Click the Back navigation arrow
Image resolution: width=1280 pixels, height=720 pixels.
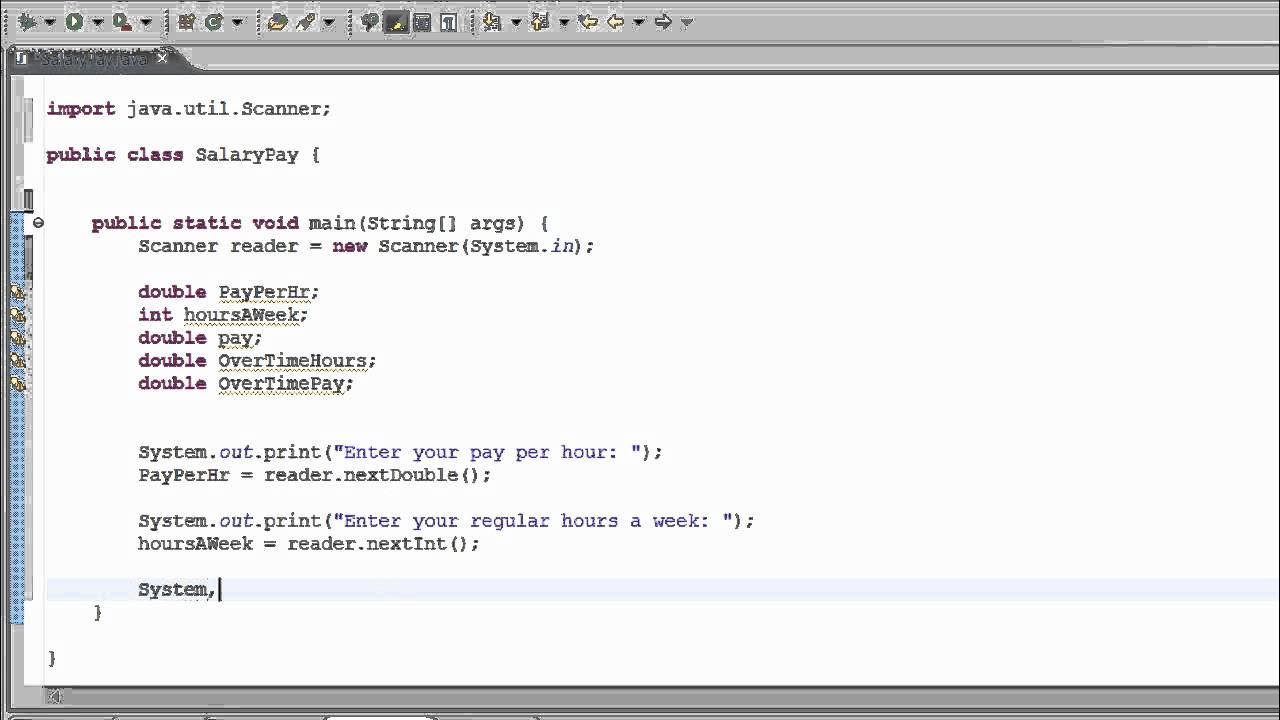[615, 21]
